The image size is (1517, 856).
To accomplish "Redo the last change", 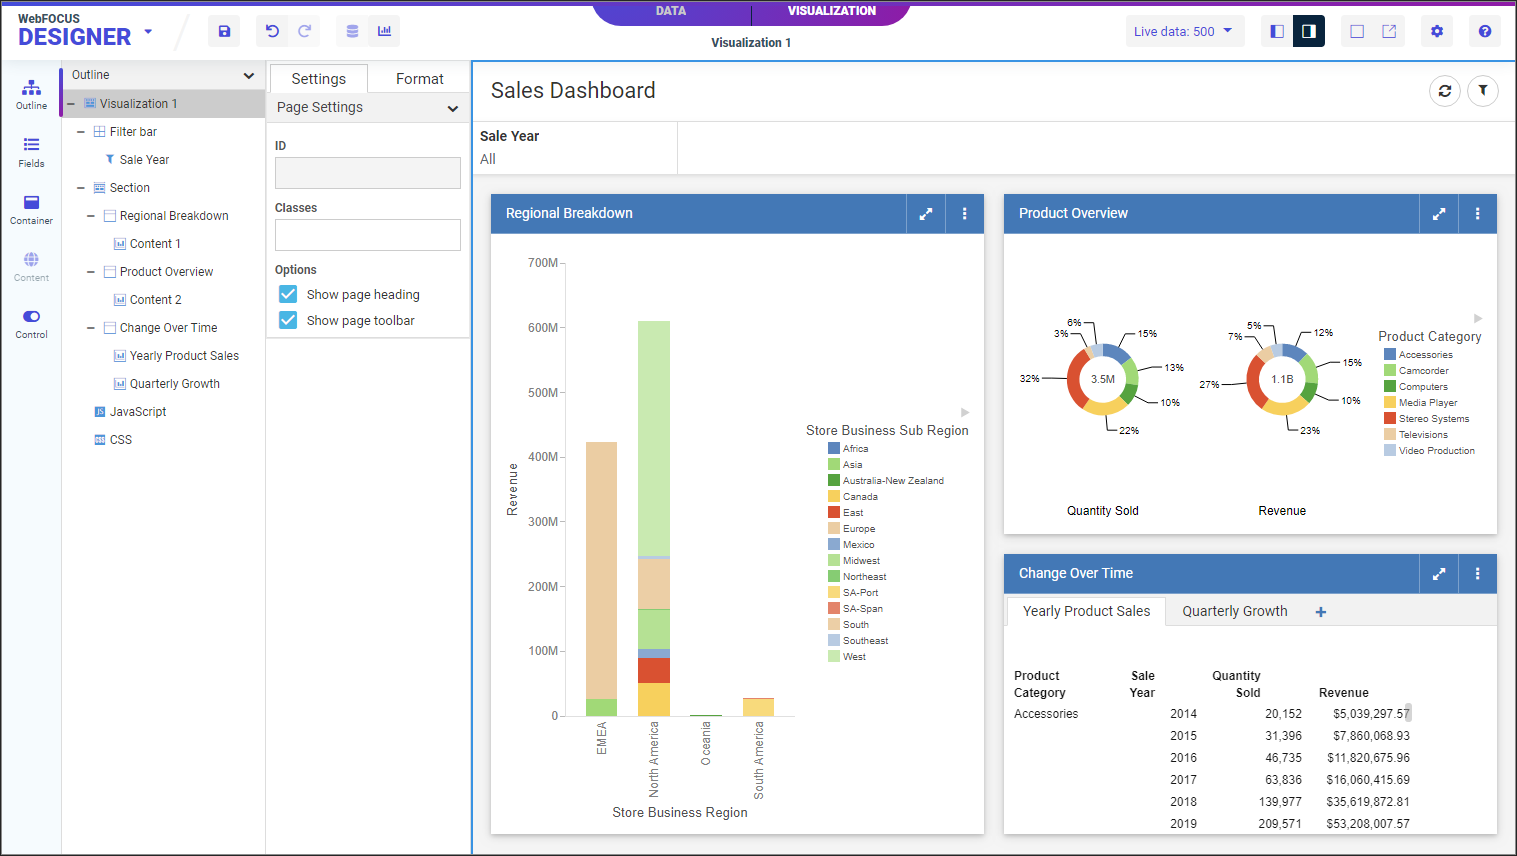I will pyautogui.click(x=308, y=31).
